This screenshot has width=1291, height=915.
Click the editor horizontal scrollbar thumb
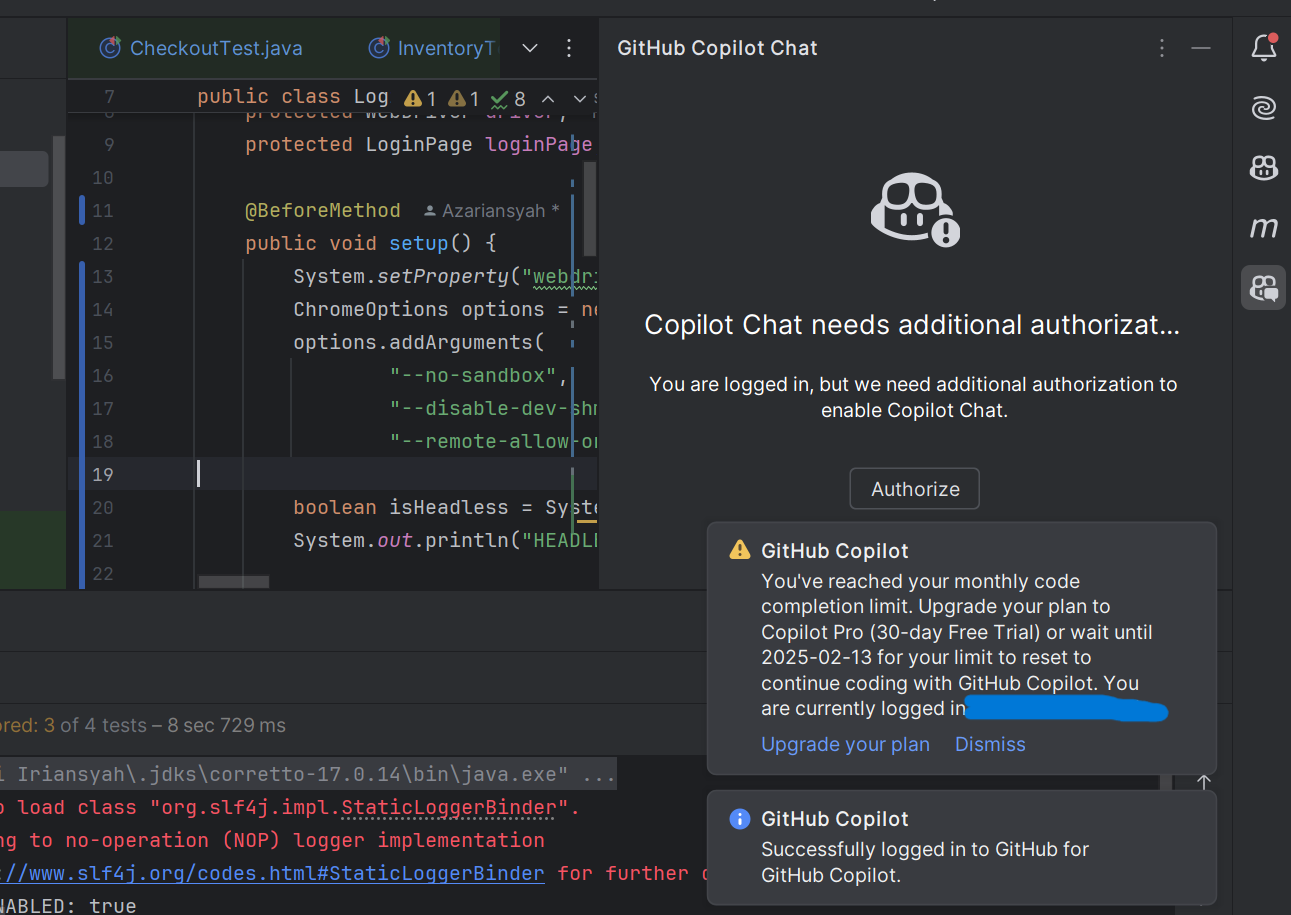[x=233, y=581]
